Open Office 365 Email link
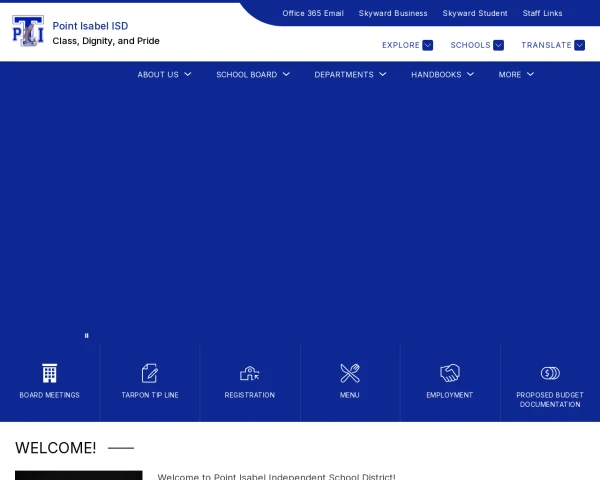 click(313, 13)
